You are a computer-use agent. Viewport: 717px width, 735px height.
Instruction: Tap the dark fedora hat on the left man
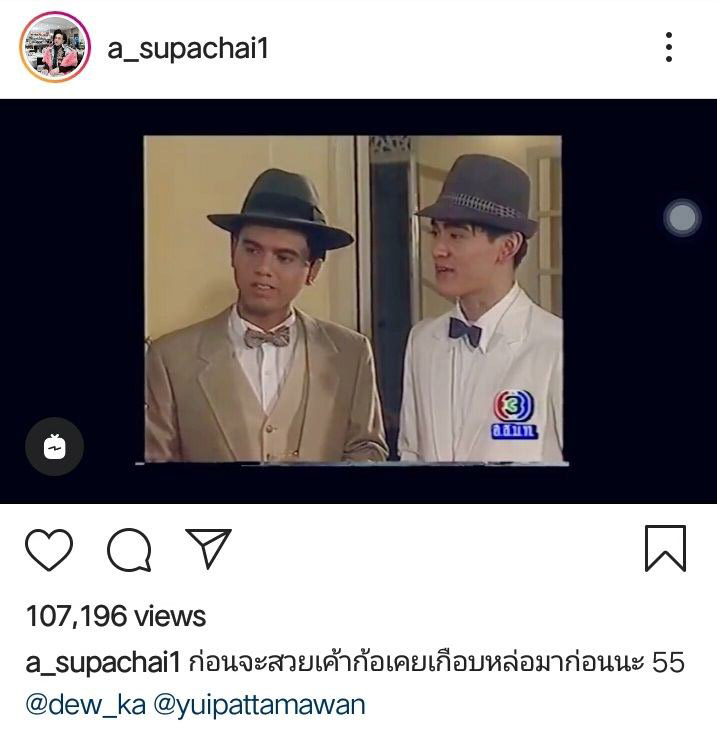280,210
